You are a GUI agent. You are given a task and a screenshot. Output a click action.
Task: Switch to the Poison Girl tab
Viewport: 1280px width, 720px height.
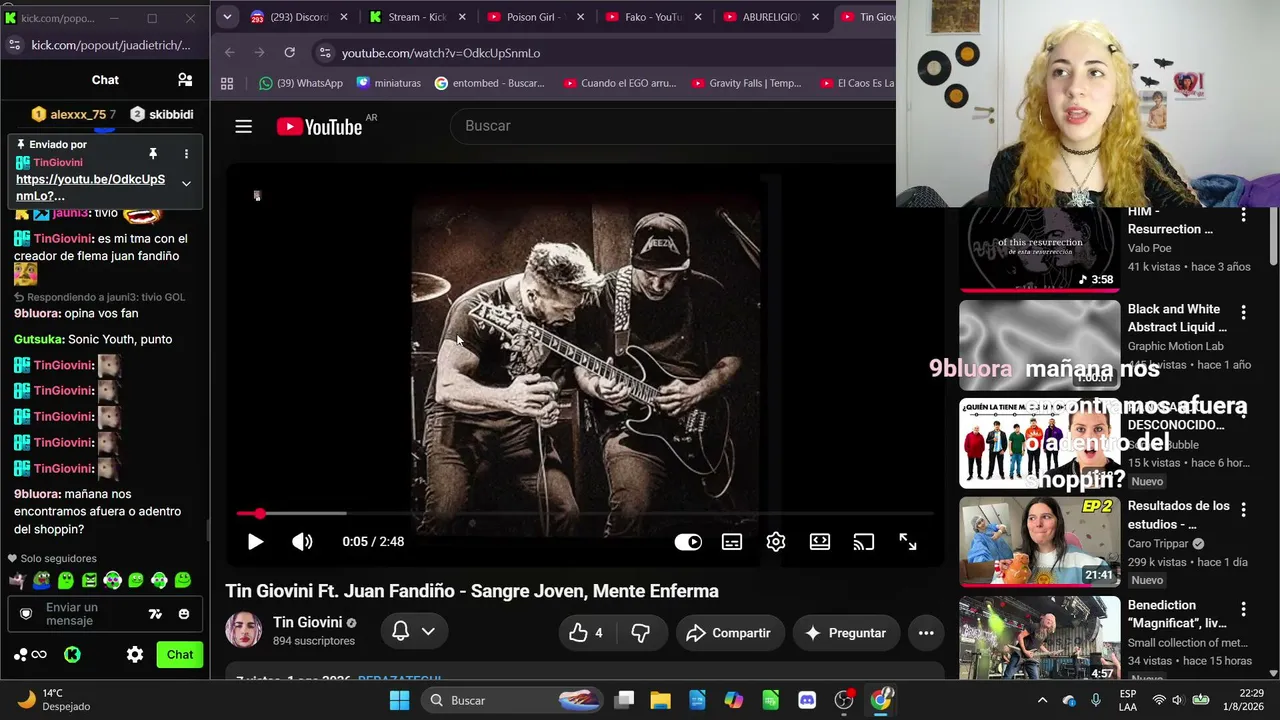(x=535, y=17)
